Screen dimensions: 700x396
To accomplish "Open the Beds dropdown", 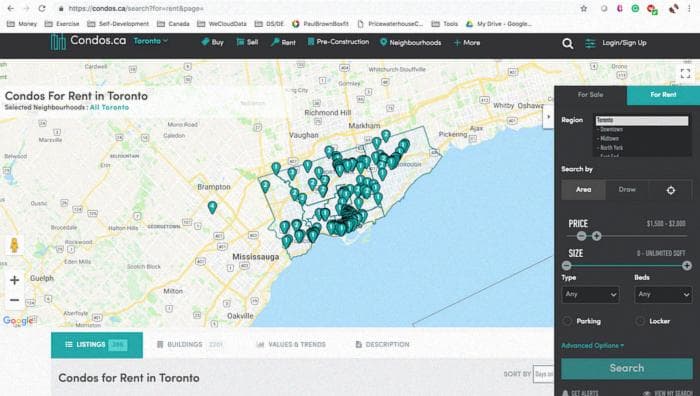I will click(663, 295).
